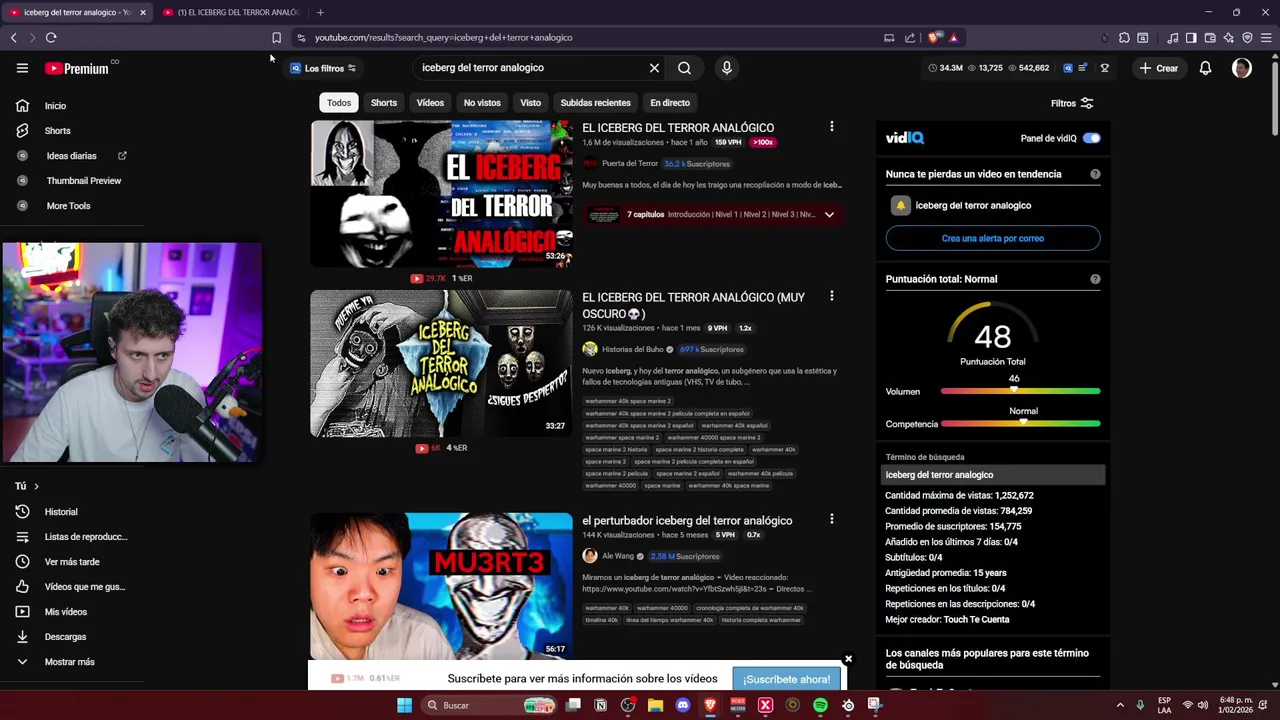The width and height of the screenshot is (1280, 720).
Task: Open Brave Shields lion icon
Action: click(x=934, y=38)
